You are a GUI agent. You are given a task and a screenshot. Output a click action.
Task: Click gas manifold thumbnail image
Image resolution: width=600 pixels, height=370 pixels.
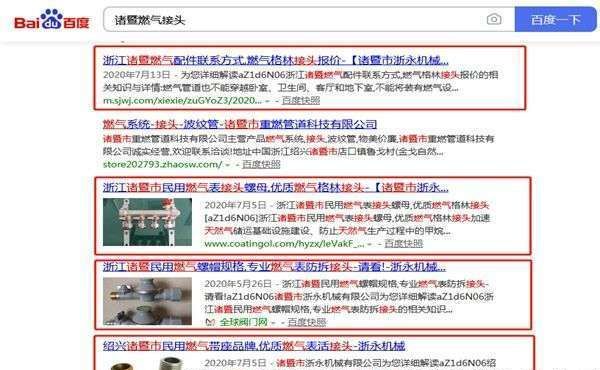tap(147, 222)
